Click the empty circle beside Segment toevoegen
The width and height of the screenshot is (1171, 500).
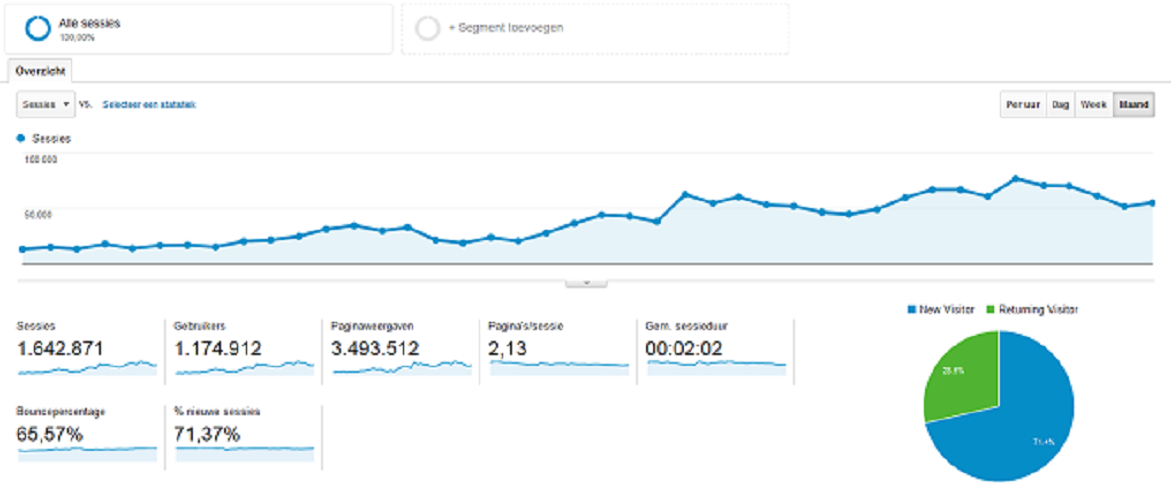click(x=428, y=28)
